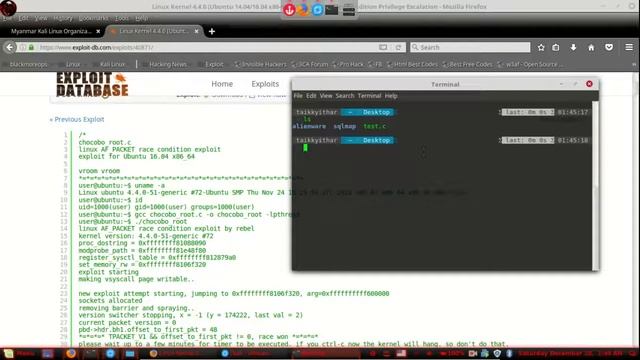Open a new tab with plus button
The width and height of the screenshot is (640, 360).
pos(212,31)
